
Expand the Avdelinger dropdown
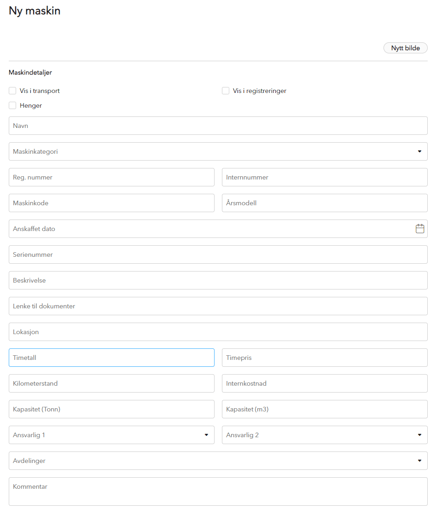tap(218, 461)
